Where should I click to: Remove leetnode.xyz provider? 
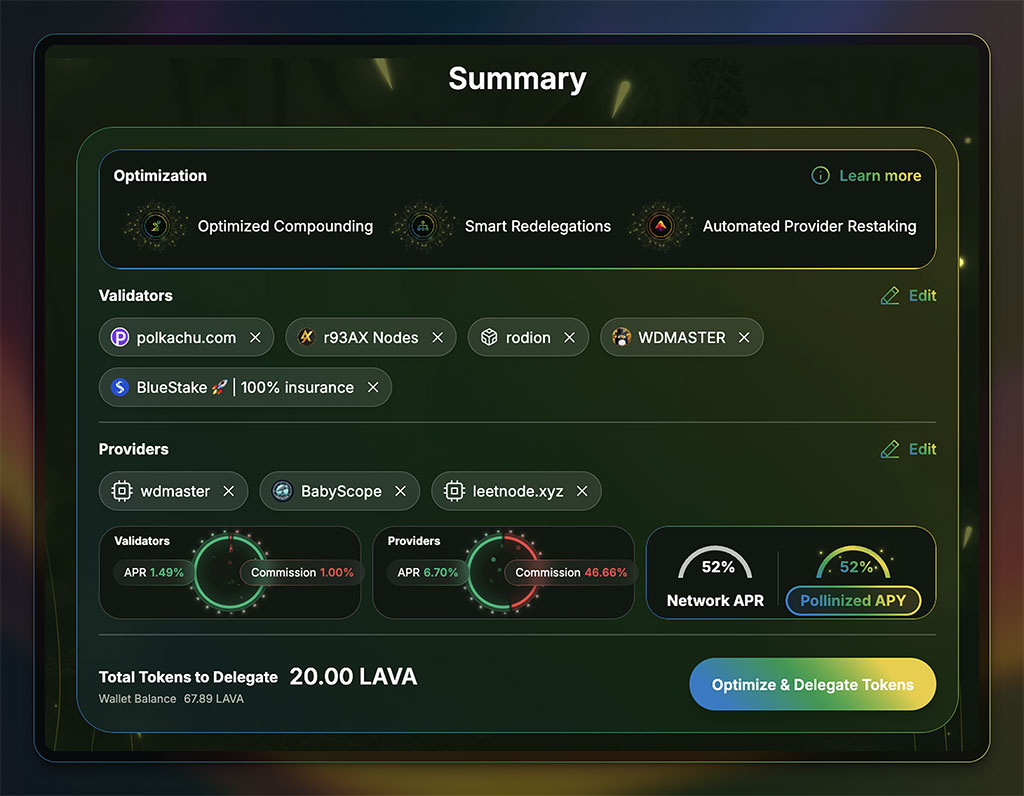(x=582, y=491)
